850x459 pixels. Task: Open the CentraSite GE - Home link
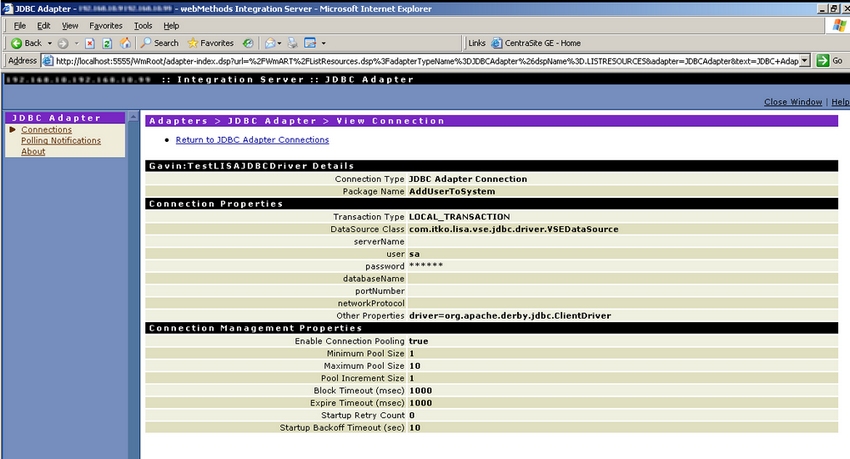click(536, 43)
